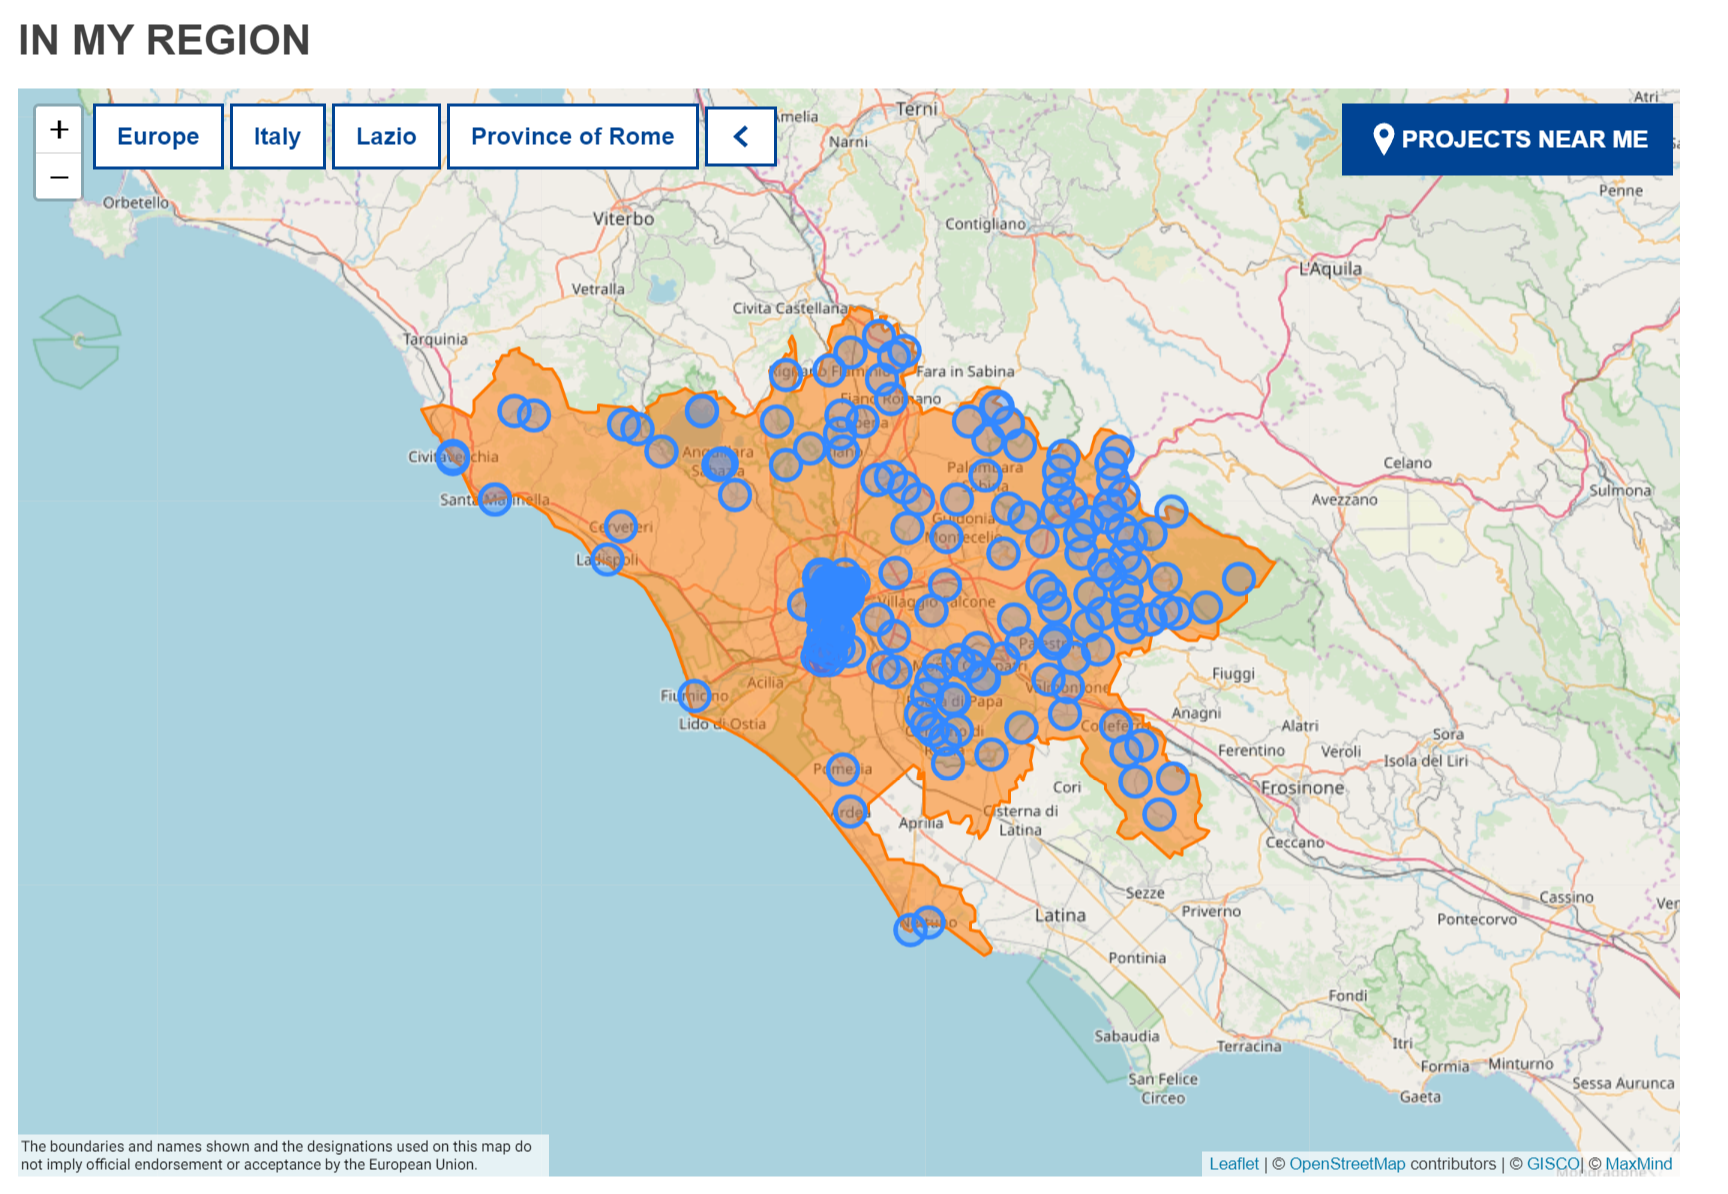1728x1194 pixels.
Task: Click the project marker at Civitavecchia
Action: coord(453,457)
